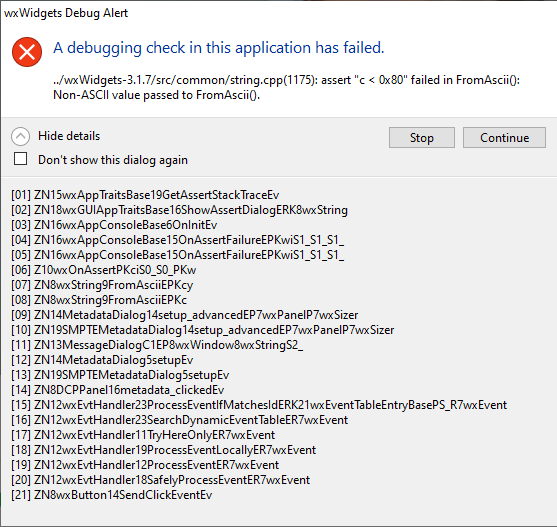Select stack frame 01 GetAssertStackTraceEv
This screenshot has height=527, width=557.
[145, 195]
